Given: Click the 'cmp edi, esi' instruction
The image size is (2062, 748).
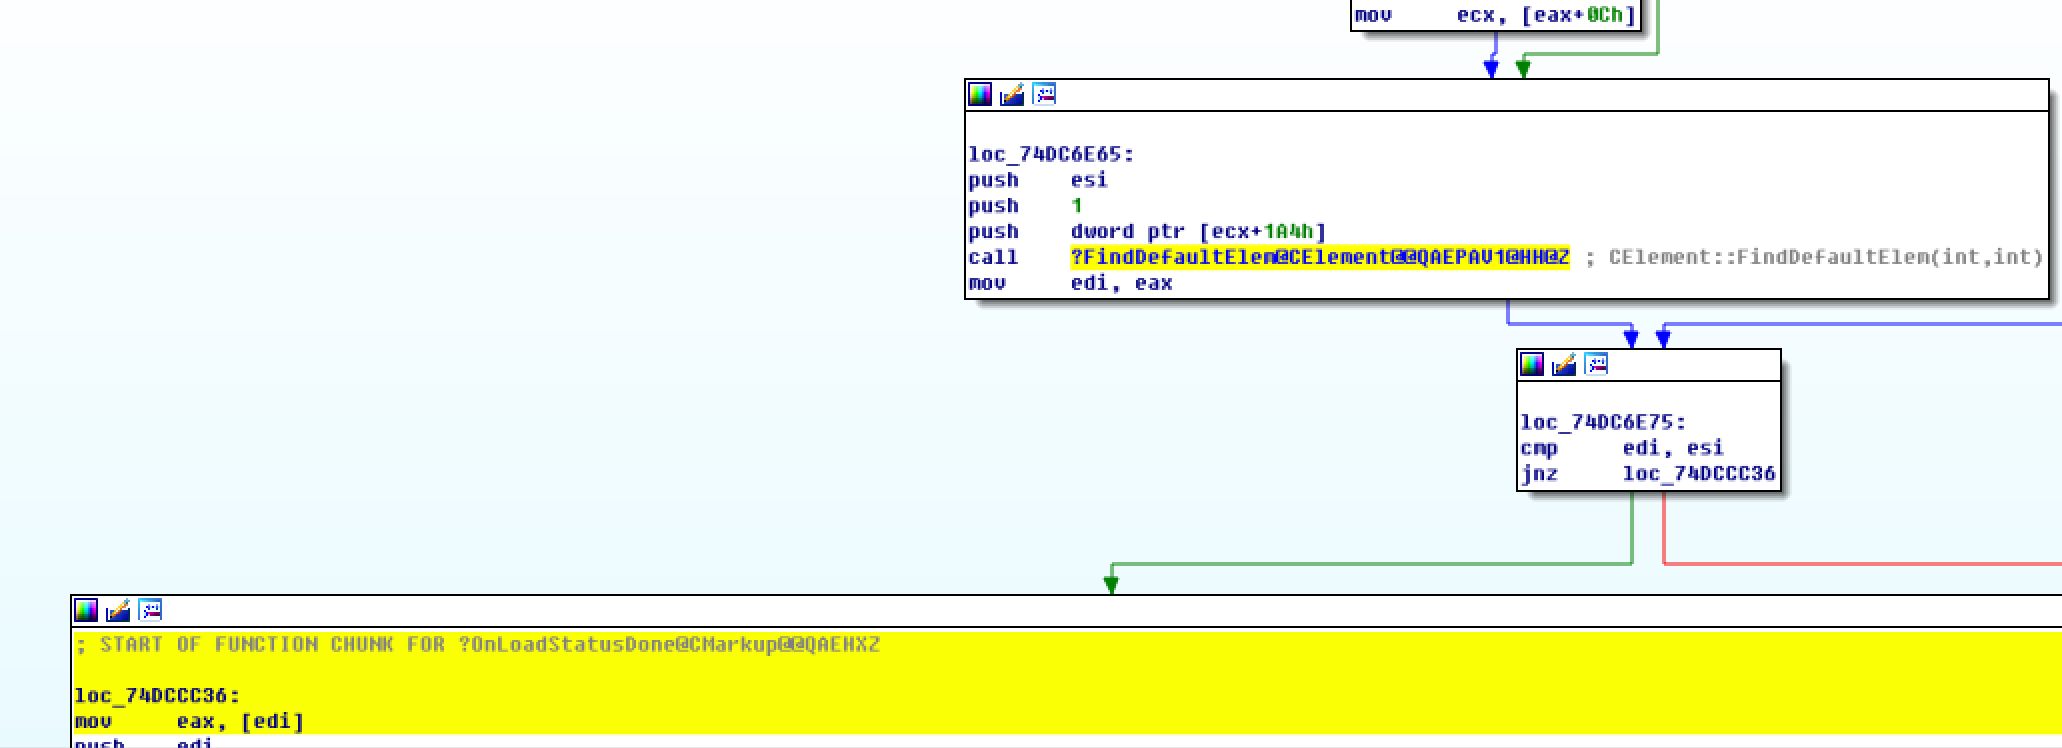Looking at the screenshot, I should (1622, 448).
